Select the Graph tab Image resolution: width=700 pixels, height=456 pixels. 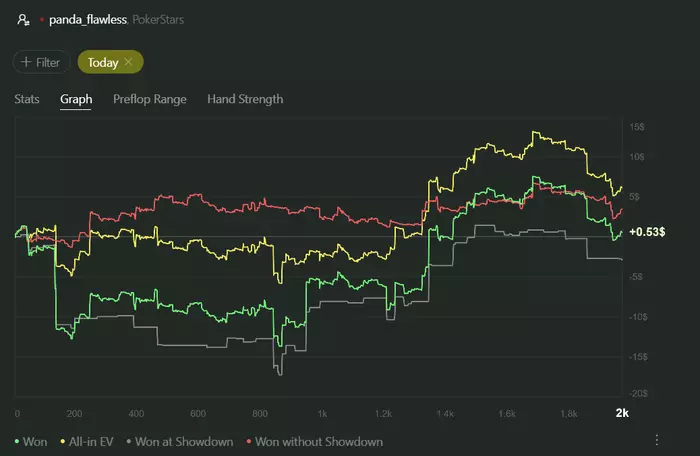point(76,99)
